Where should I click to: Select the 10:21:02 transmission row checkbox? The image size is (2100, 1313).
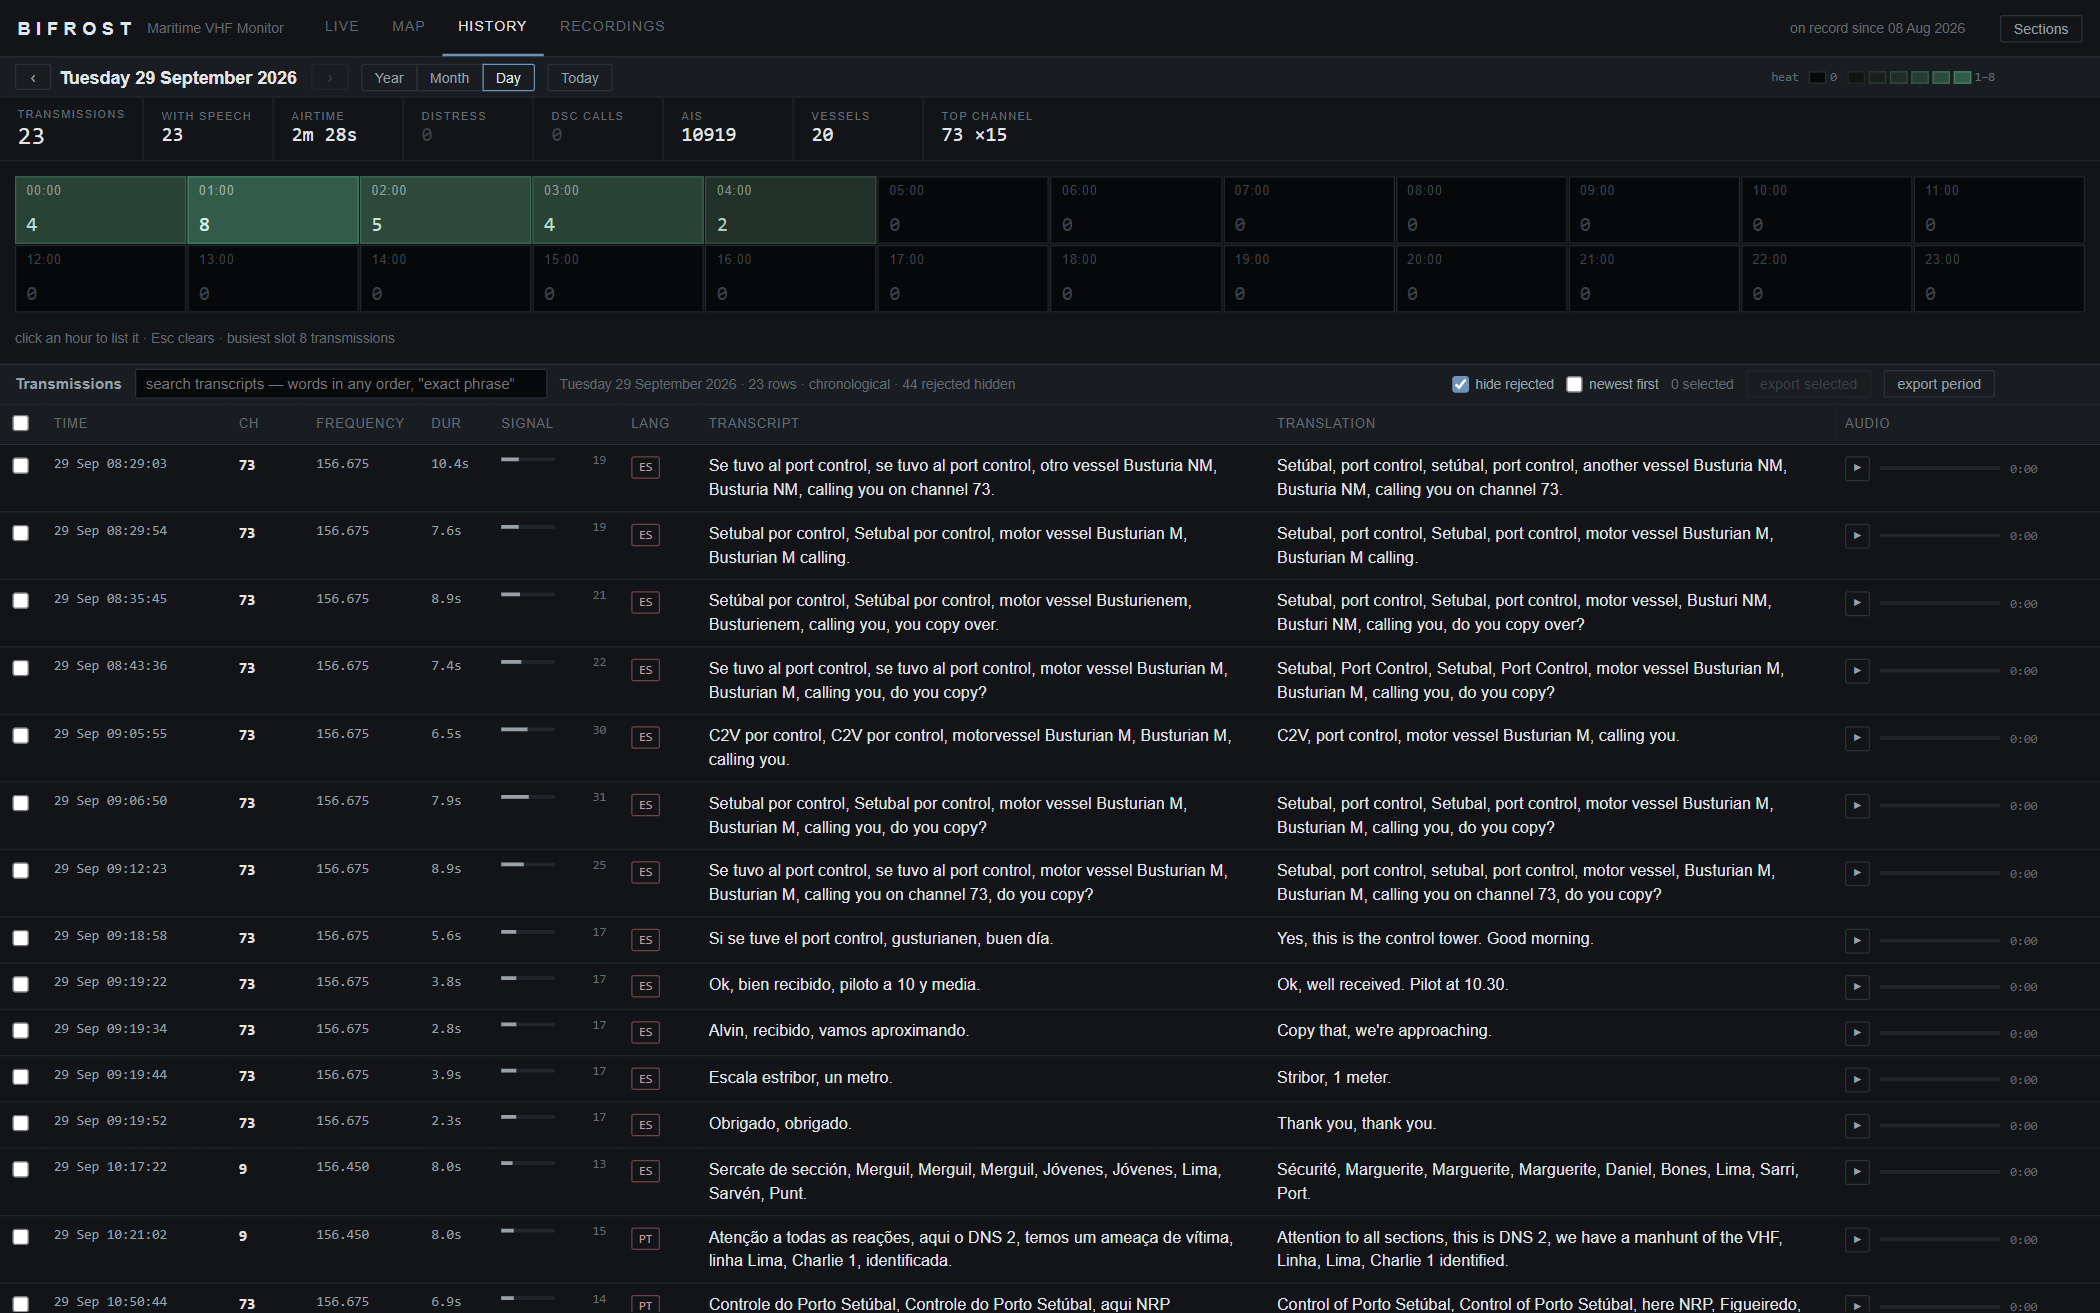[x=21, y=1237]
